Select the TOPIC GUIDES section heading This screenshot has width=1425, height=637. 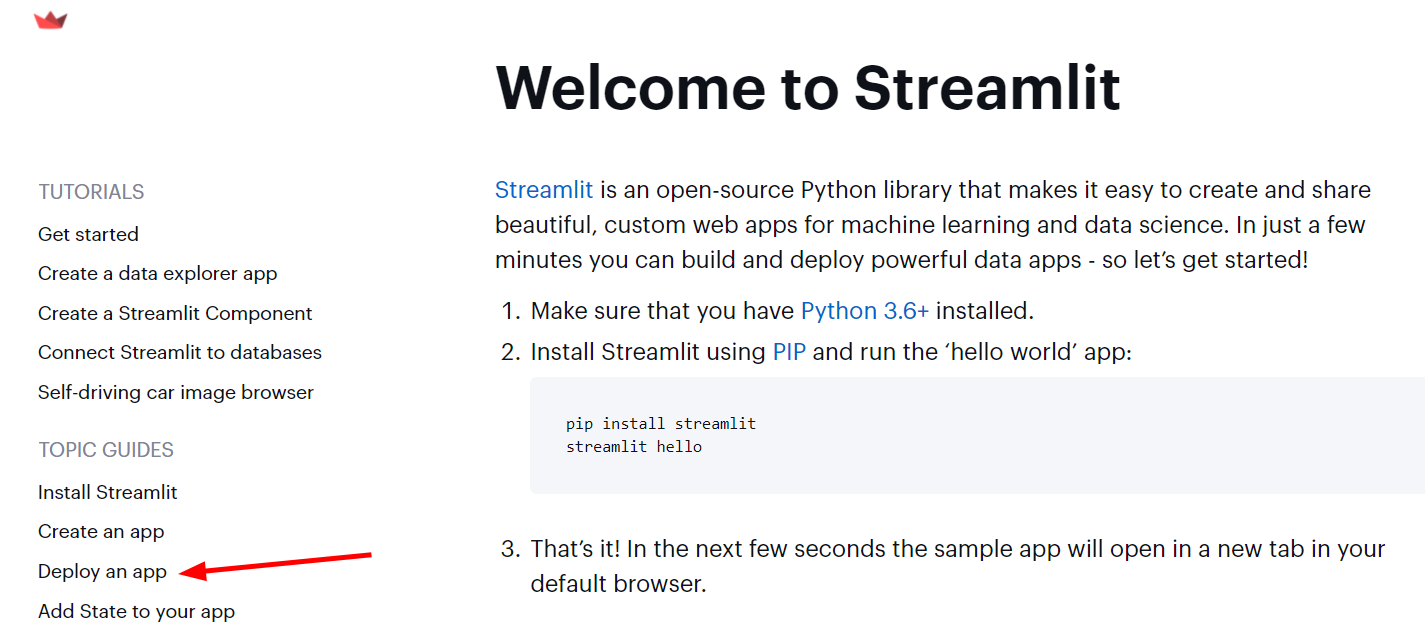(106, 450)
